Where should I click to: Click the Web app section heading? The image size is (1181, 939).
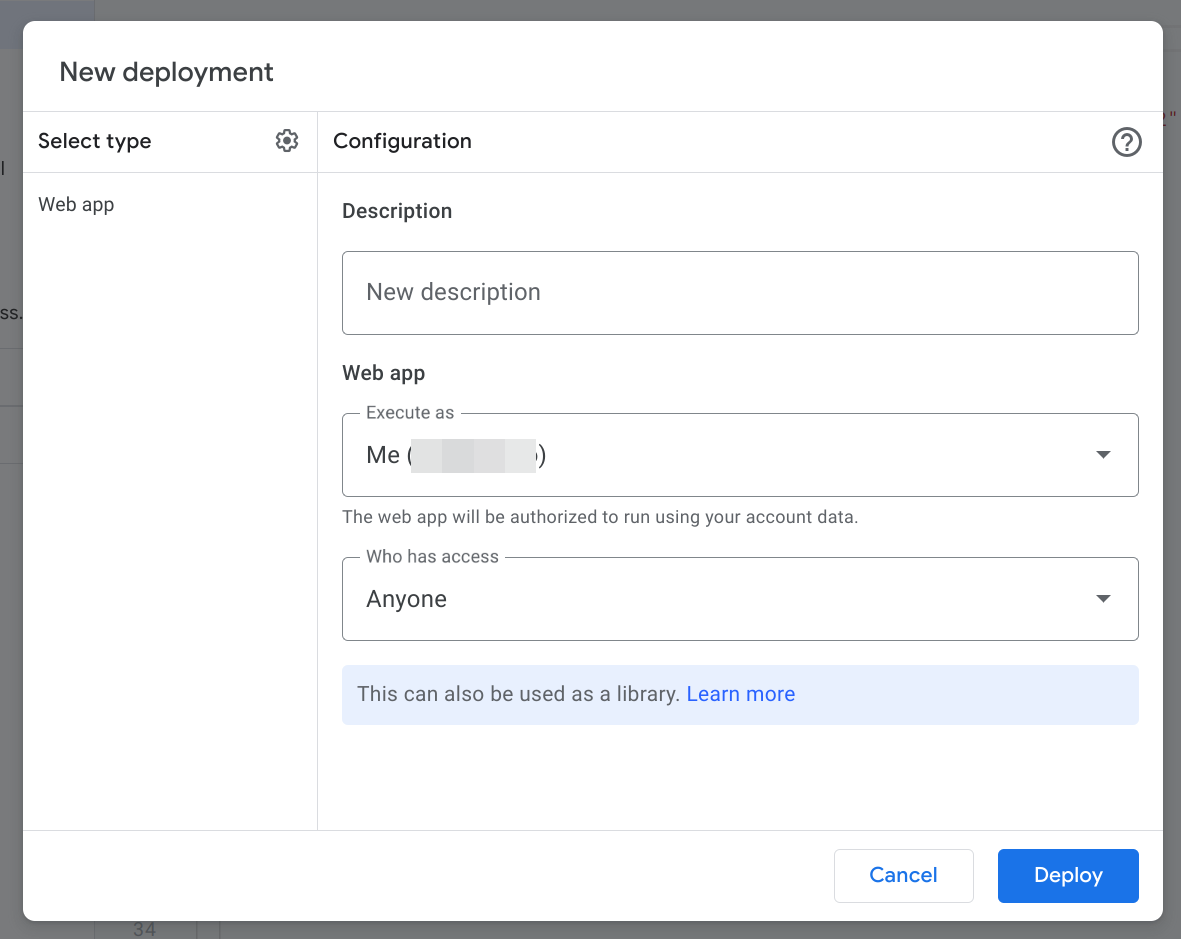click(x=383, y=373)
